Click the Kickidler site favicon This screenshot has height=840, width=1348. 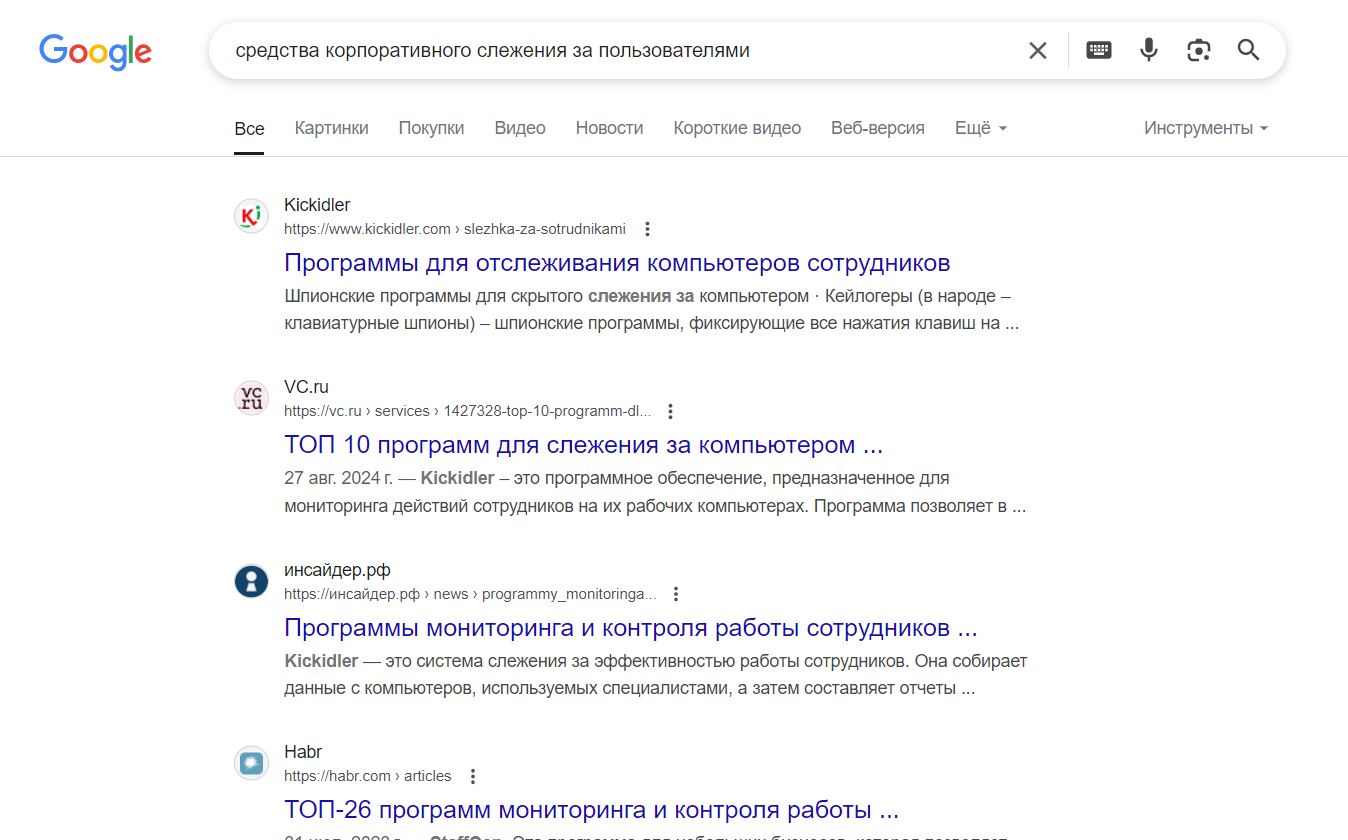tap(251, 216)
